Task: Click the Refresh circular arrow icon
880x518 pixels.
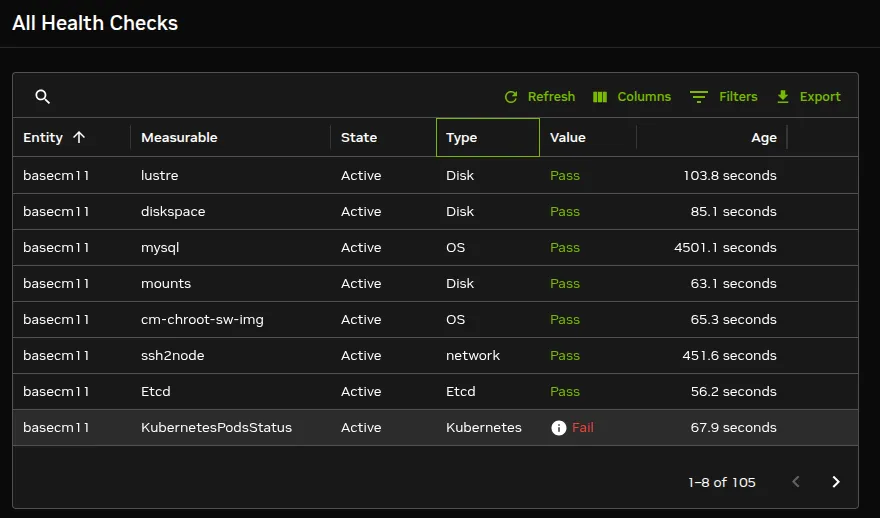Action: tap(511, 97)
